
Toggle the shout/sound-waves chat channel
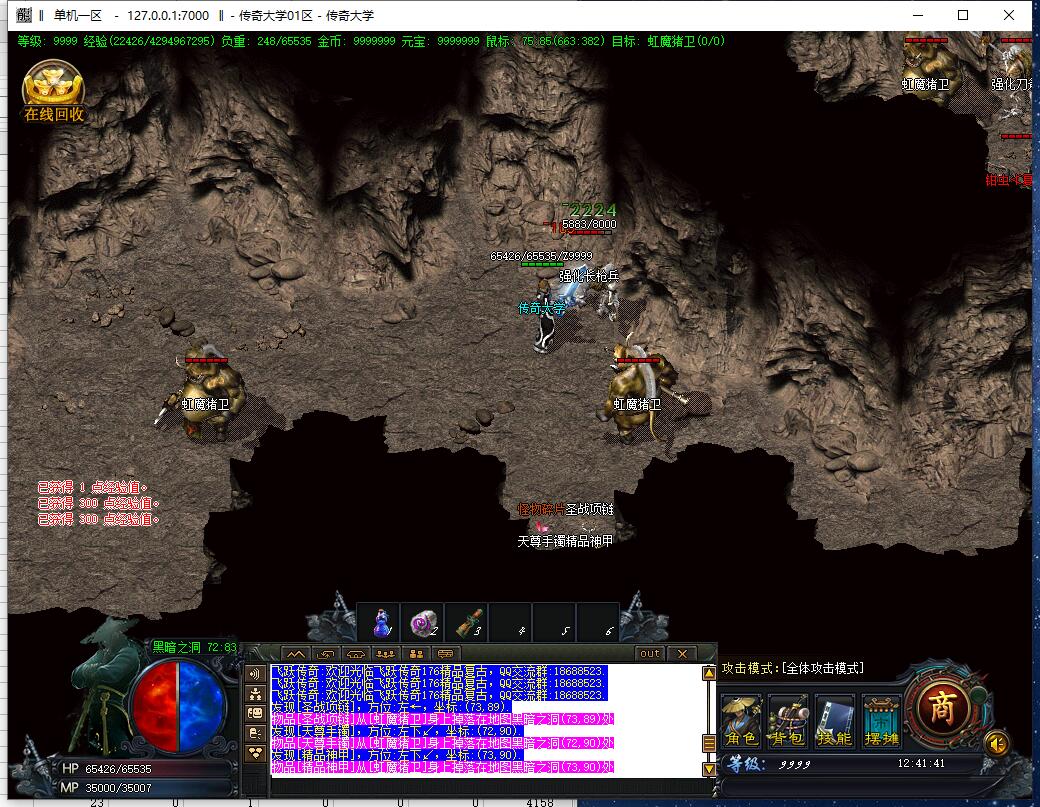255,674
